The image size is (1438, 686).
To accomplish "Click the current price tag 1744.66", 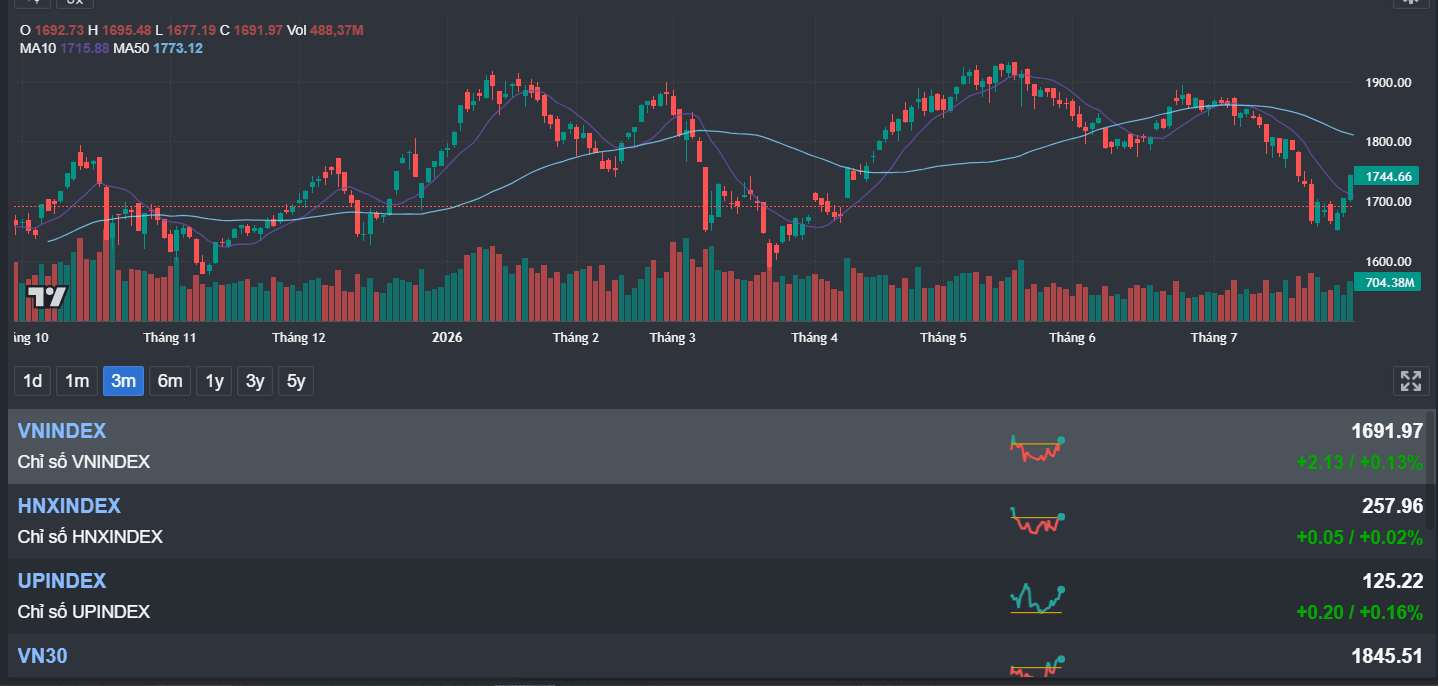I will (1385, 176).
